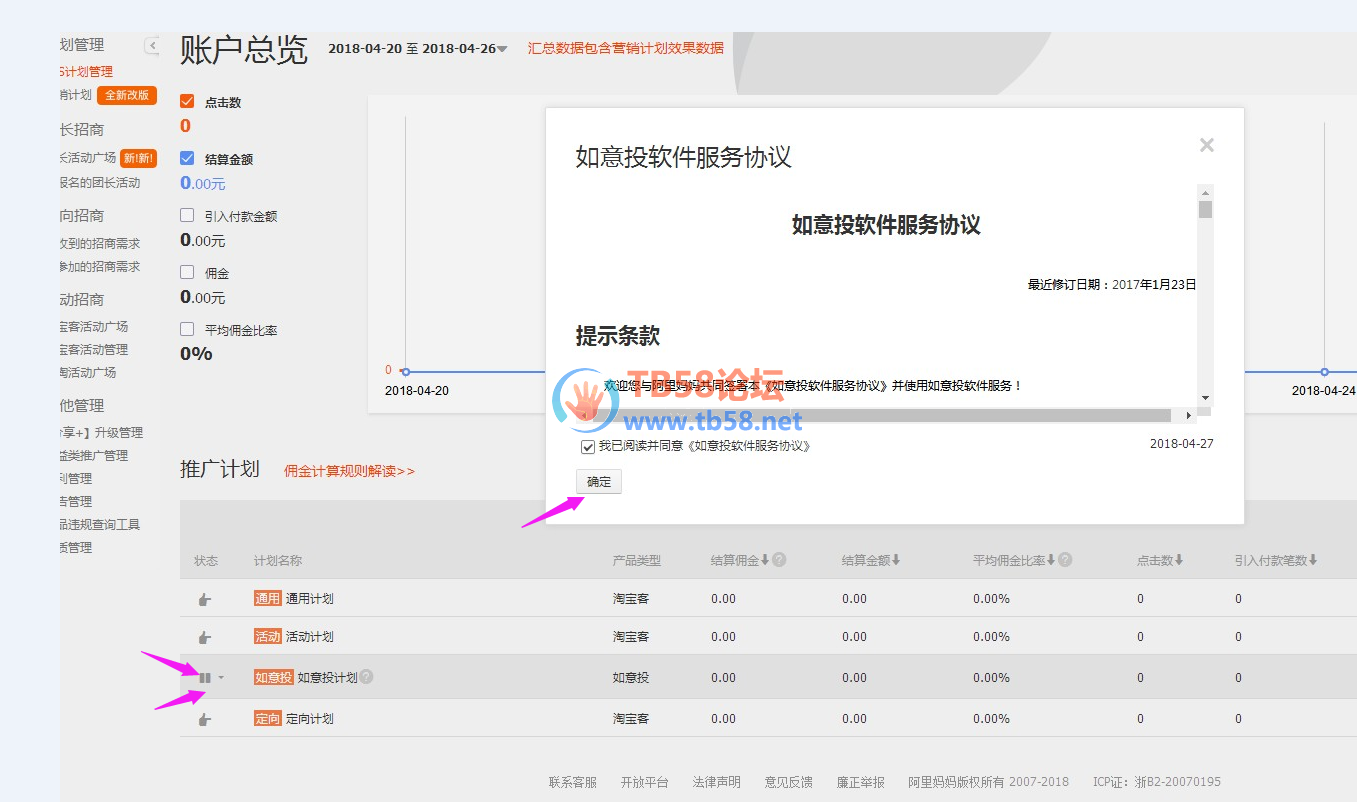
Task: Collapse the left sidebar with the arrow icon
Action: click(x=152, y=45)
